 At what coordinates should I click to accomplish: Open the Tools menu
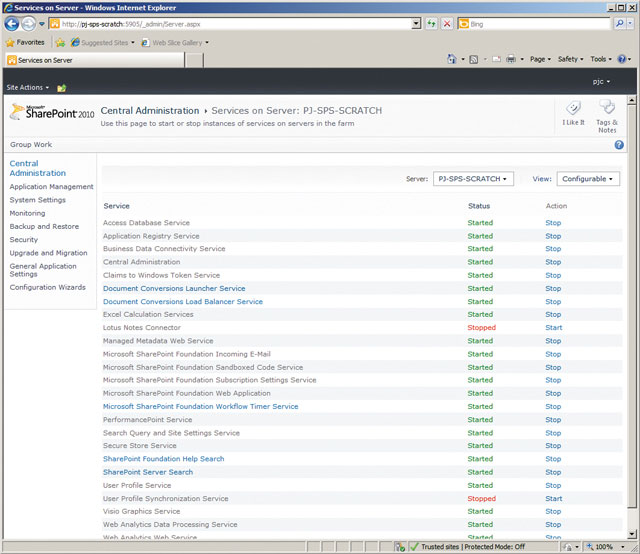click(601, 59)
